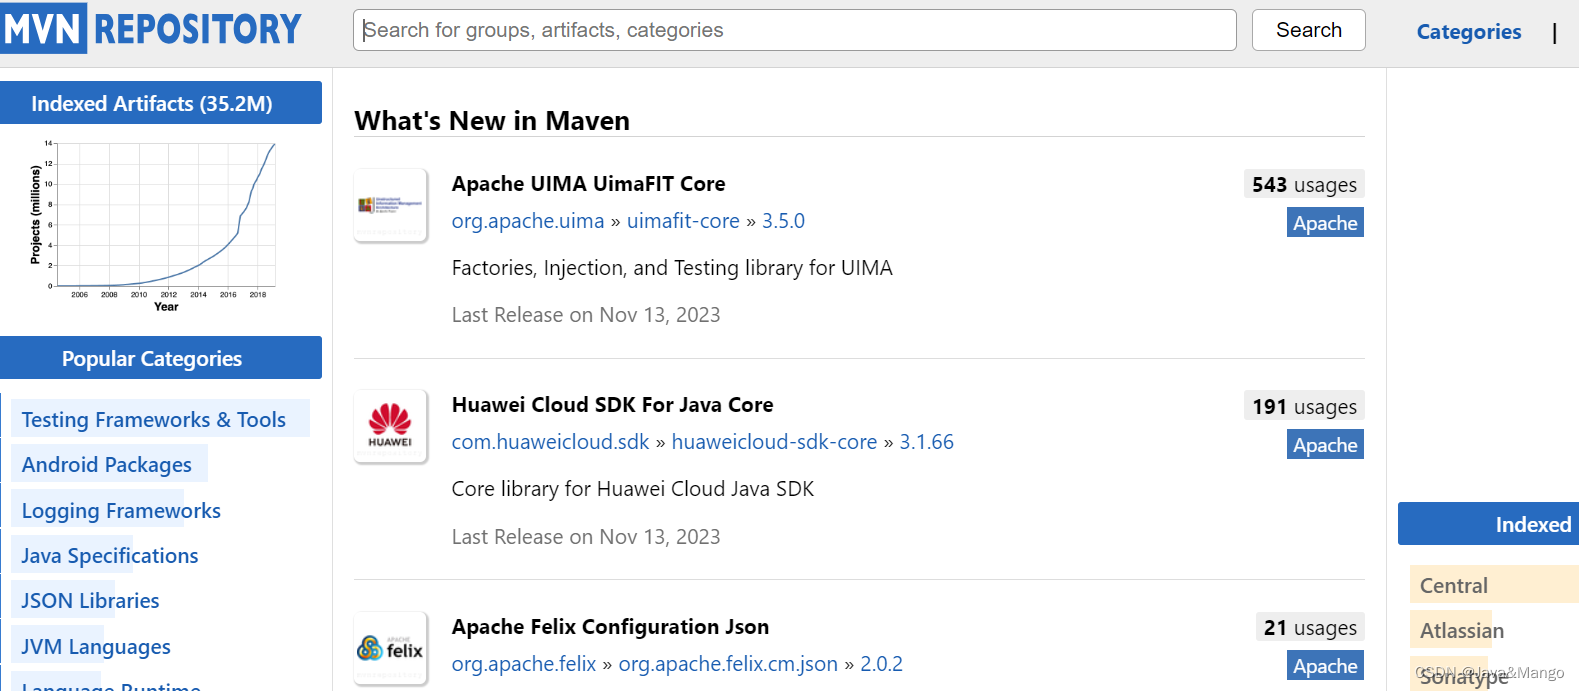Open JSON Libraries category

[x=91, y=601]
